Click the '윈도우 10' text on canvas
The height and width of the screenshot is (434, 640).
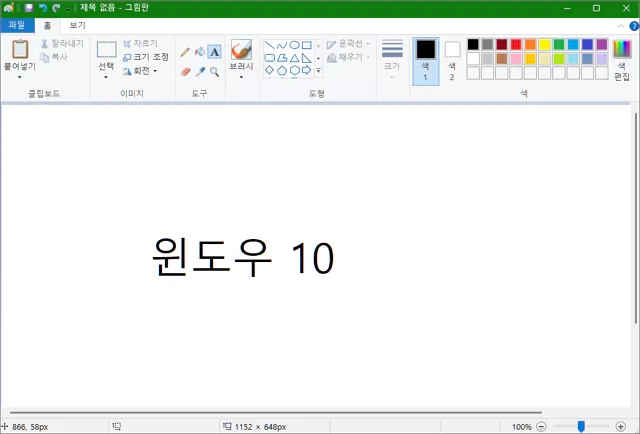point(243,257)
